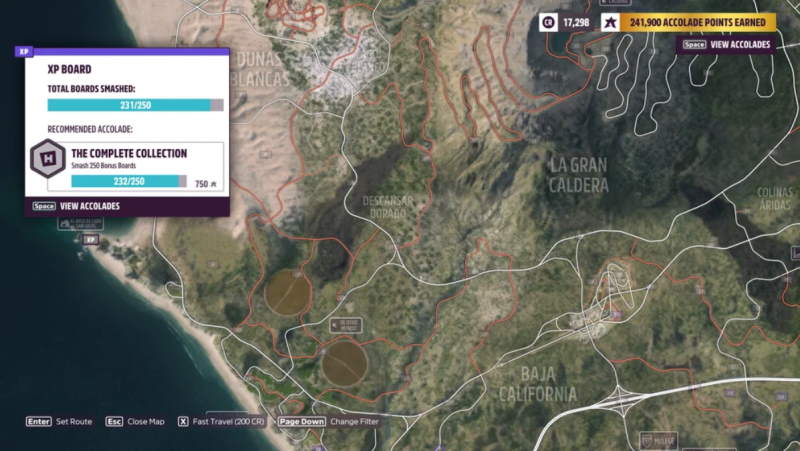Select Fast Travel (200 CR)
800x451 pixels.
tap(221, 421)
